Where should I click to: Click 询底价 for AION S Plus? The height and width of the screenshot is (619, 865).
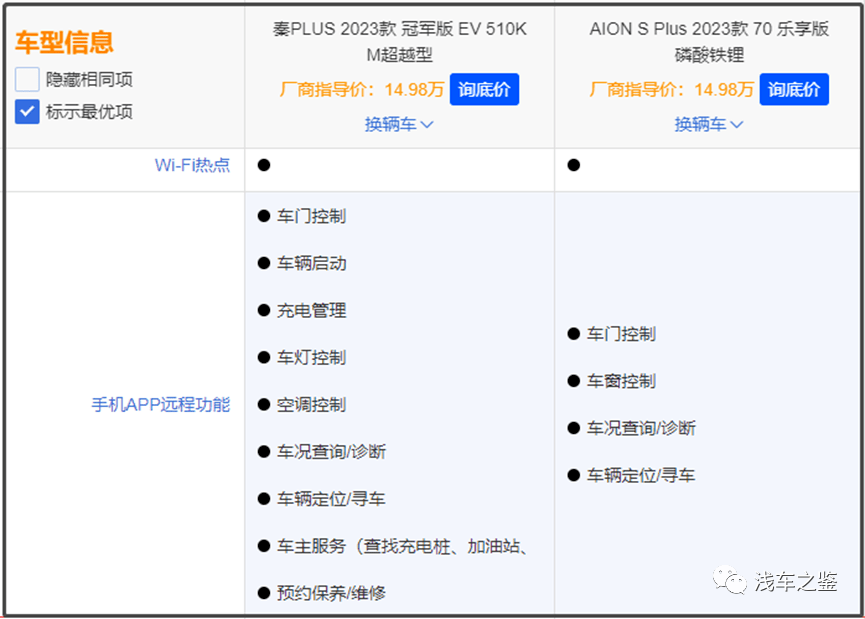pyautogui.click(x=794, y=89)
